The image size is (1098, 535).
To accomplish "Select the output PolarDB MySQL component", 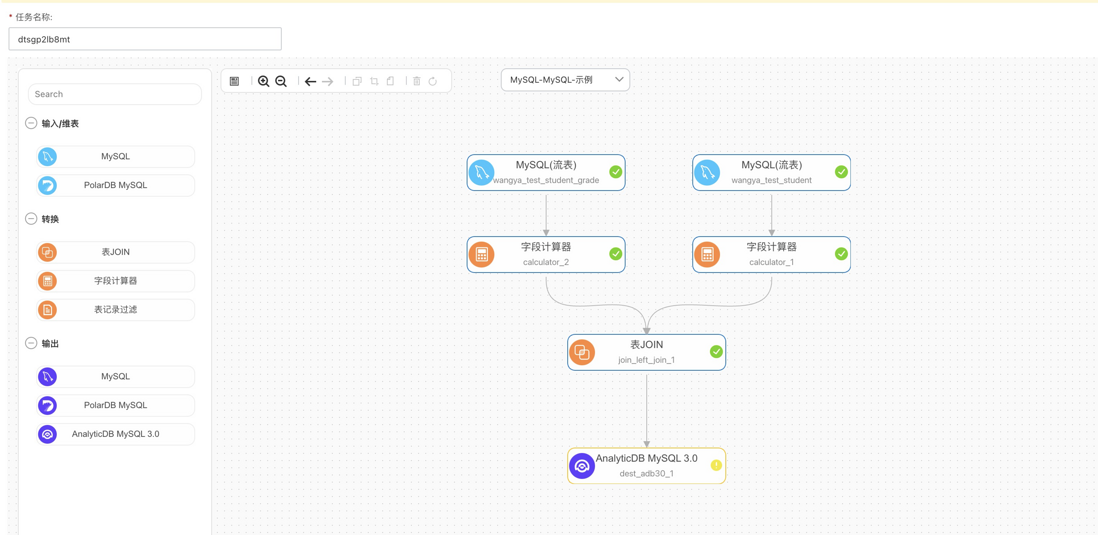I will [116, 405].
